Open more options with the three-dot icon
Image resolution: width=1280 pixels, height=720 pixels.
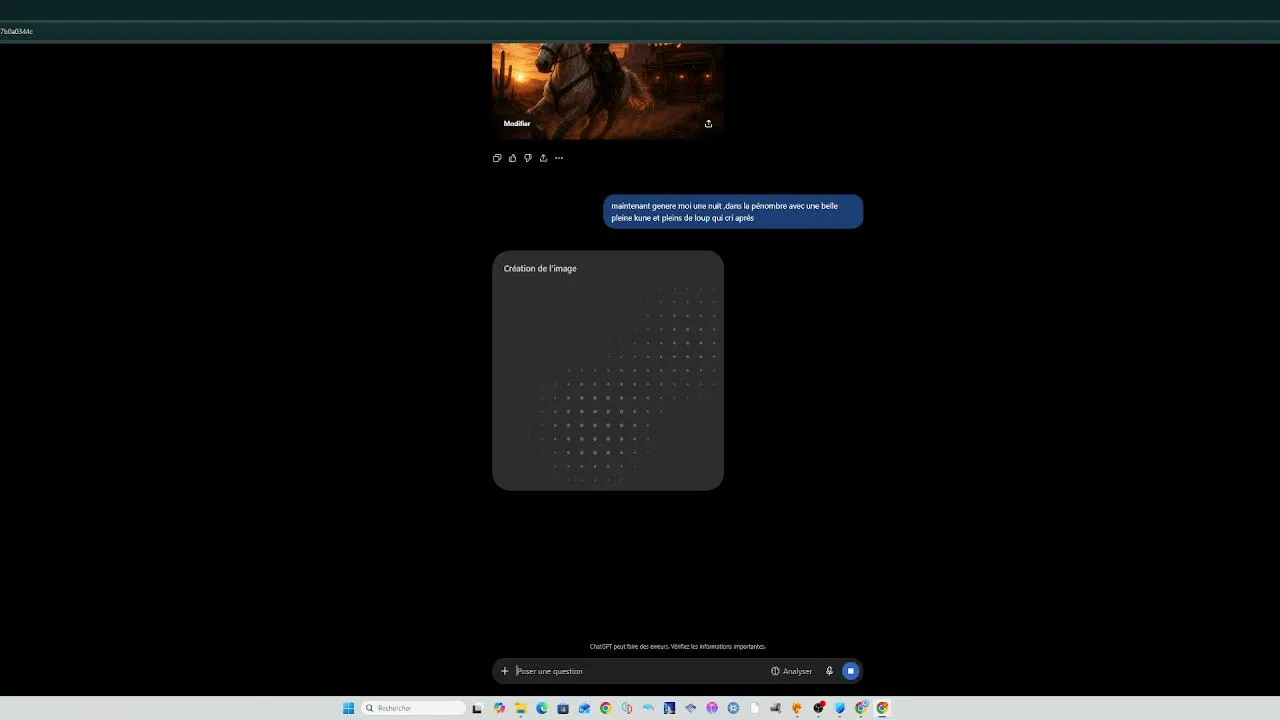coord(559,158)
